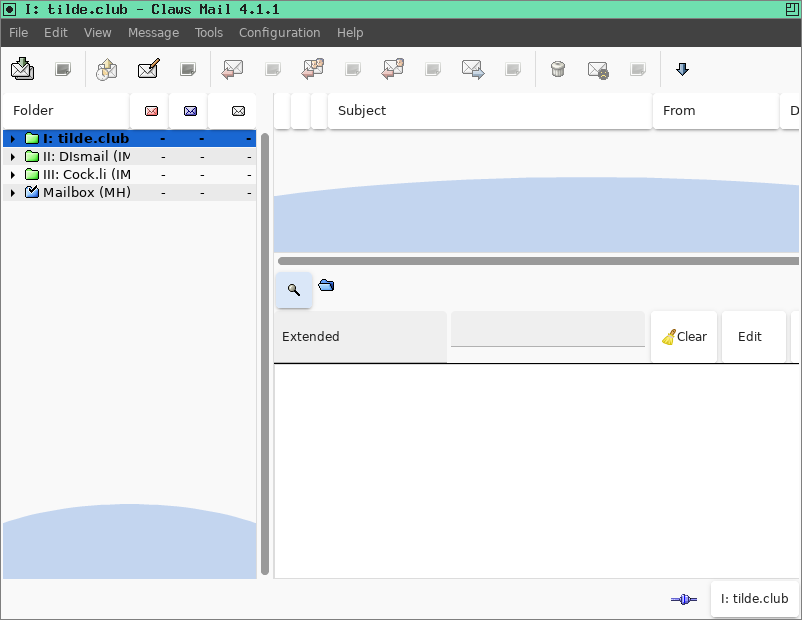The height and width of the screenshot is (620, 802).
Task: Click the Reply to all icon
Action: 313,69
